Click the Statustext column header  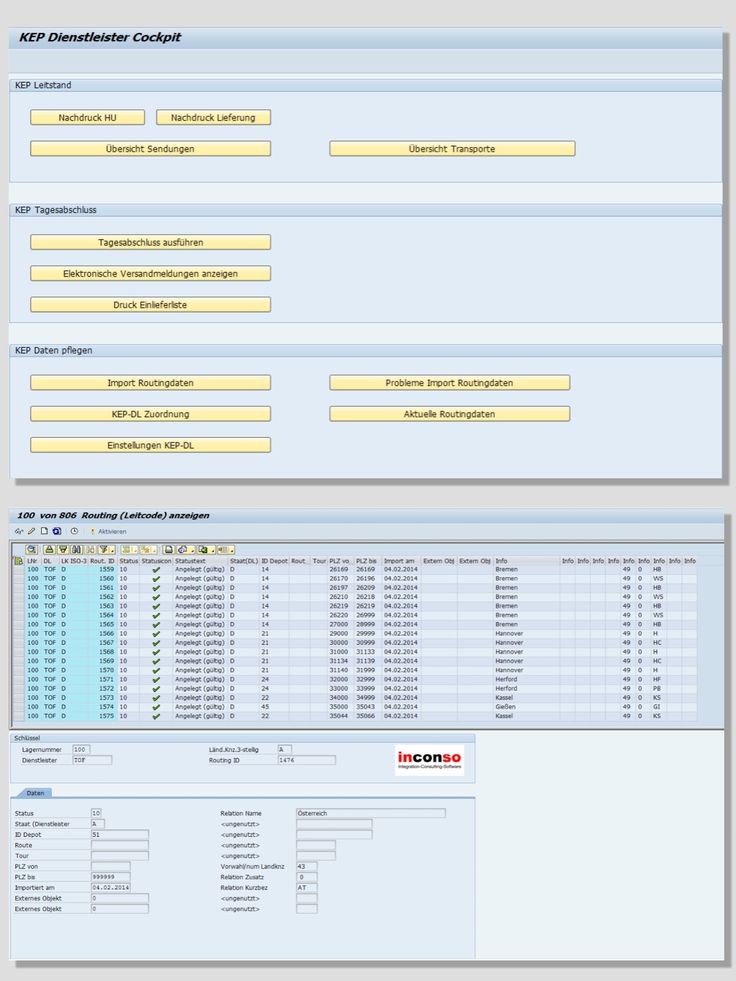click(x=200, y=561)
